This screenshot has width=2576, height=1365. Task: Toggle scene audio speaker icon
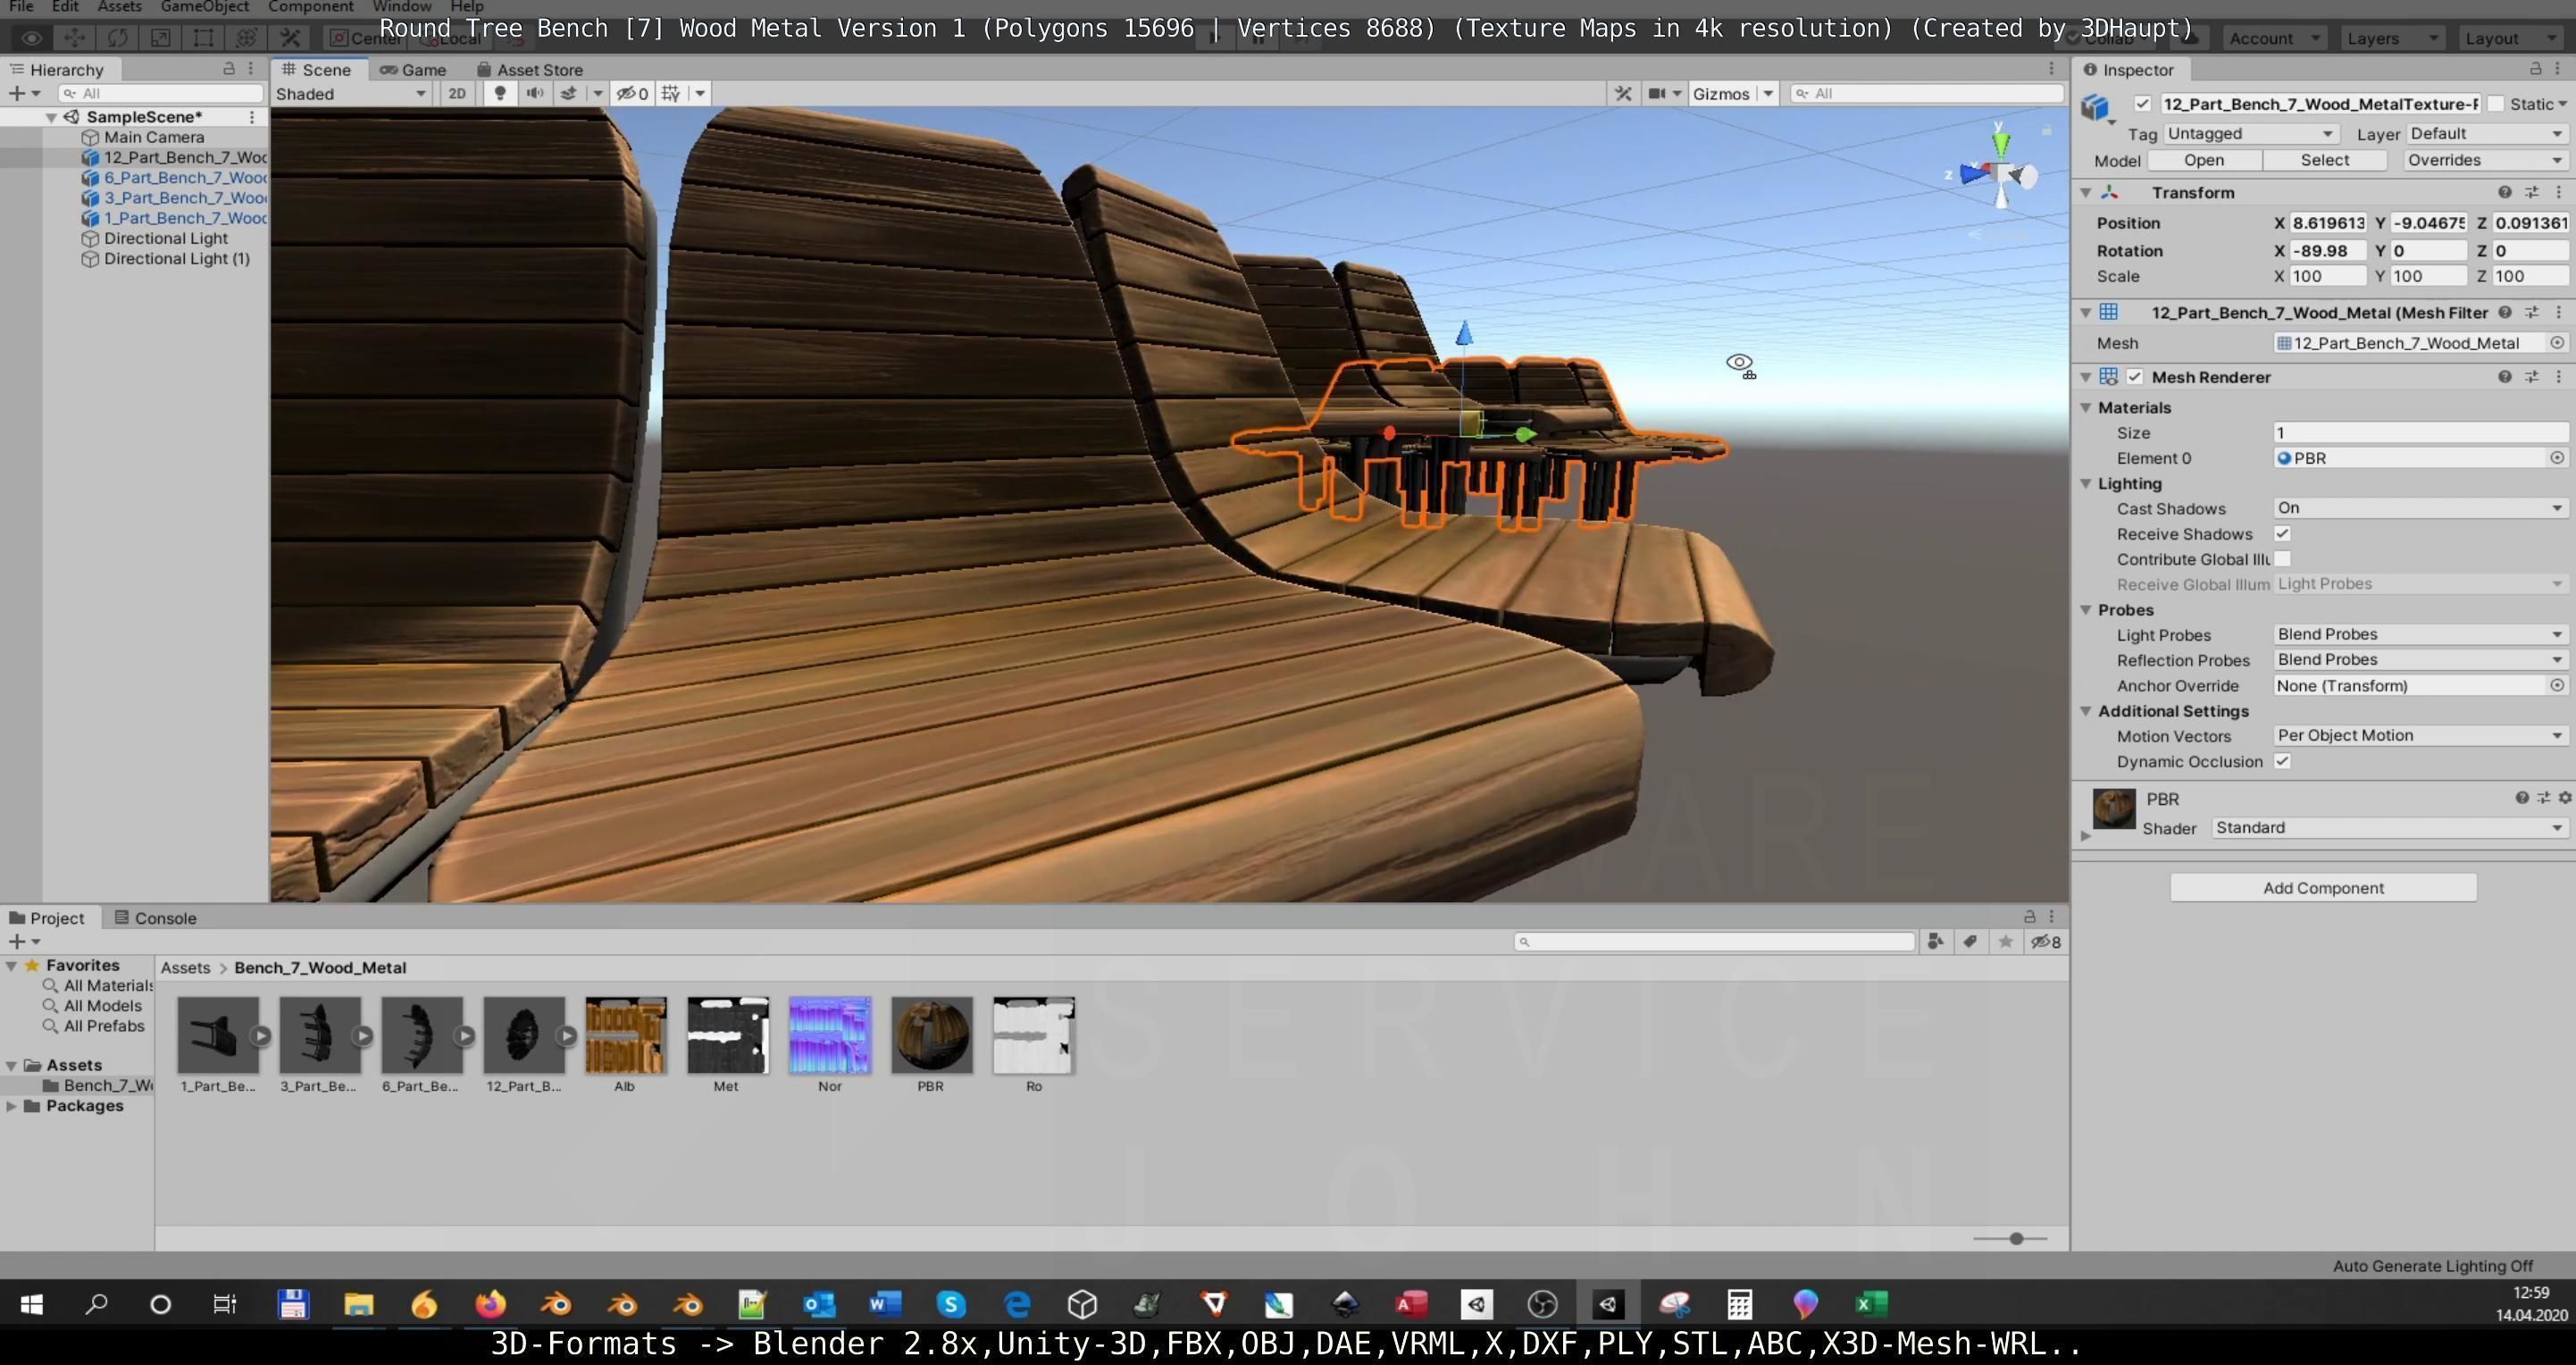pos(535,93)
